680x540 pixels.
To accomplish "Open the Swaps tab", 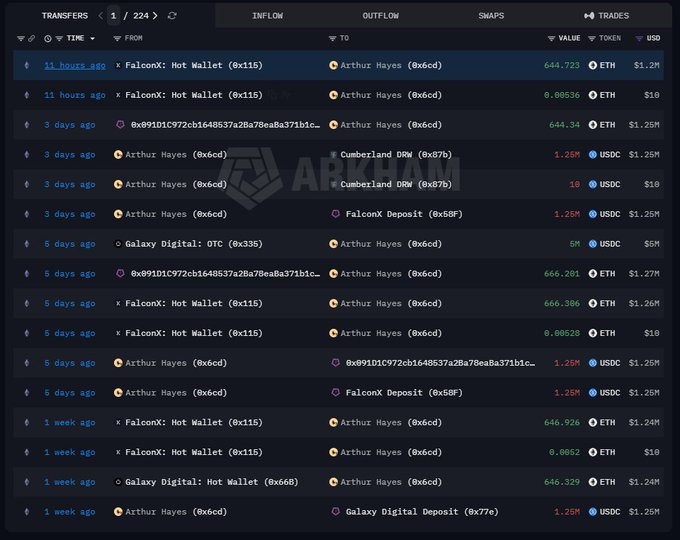I will pos(491,16).
